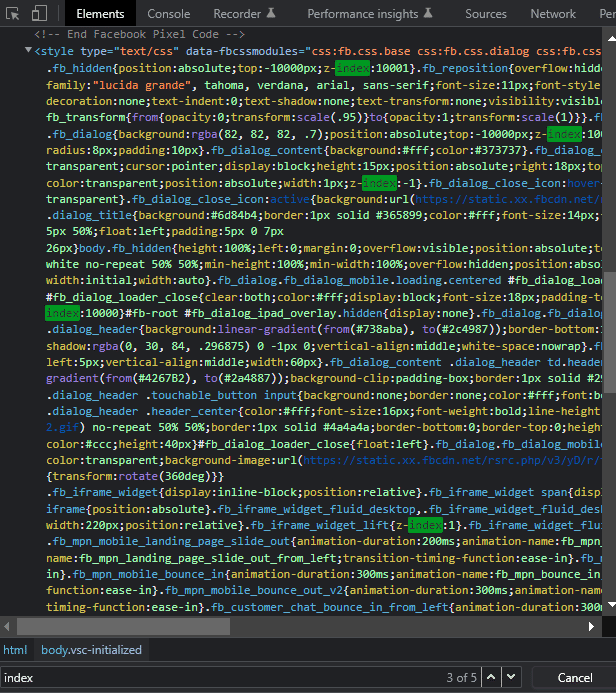Switch to the Console tab

click(169, 14)
